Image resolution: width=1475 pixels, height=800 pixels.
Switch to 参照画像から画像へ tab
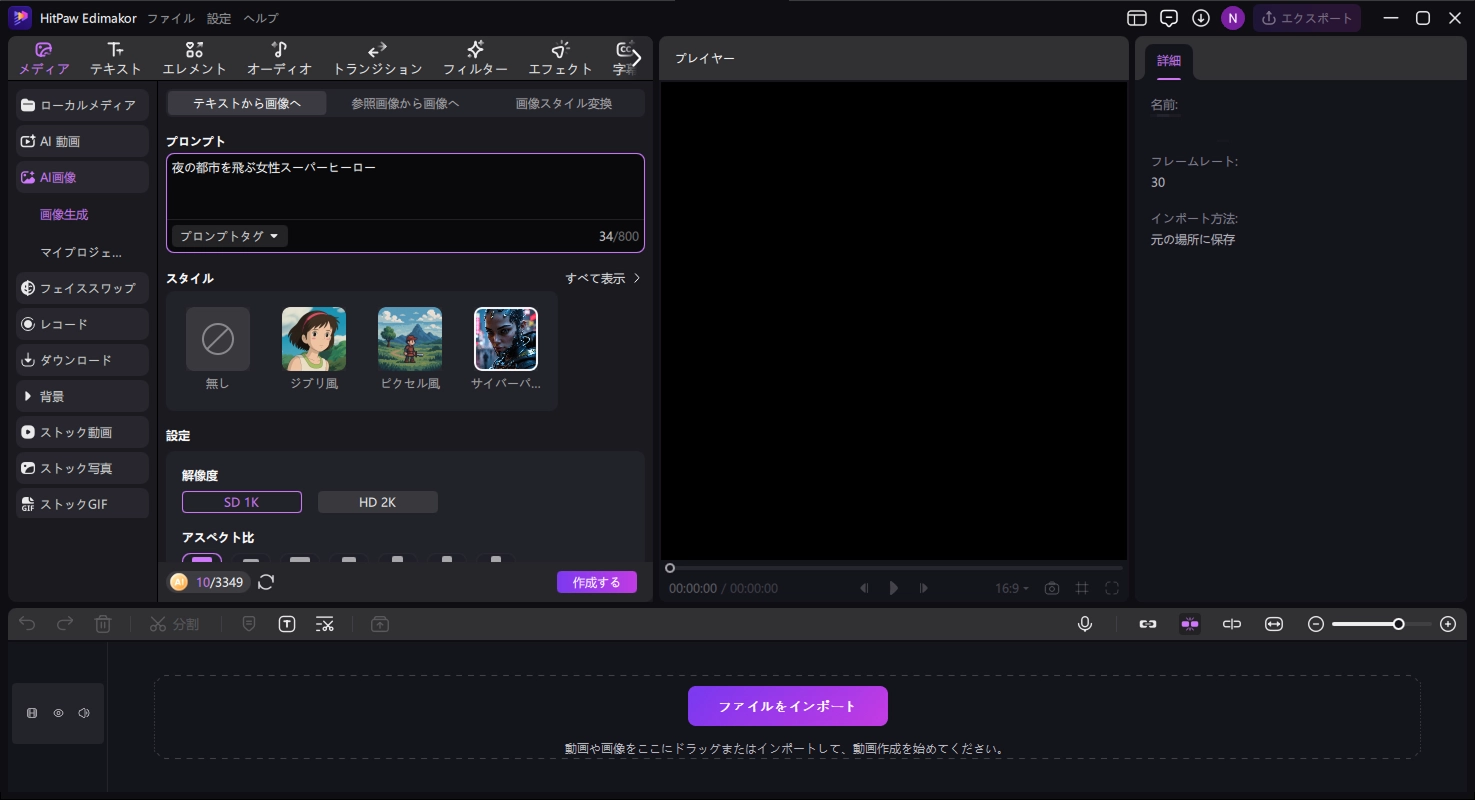405,103
